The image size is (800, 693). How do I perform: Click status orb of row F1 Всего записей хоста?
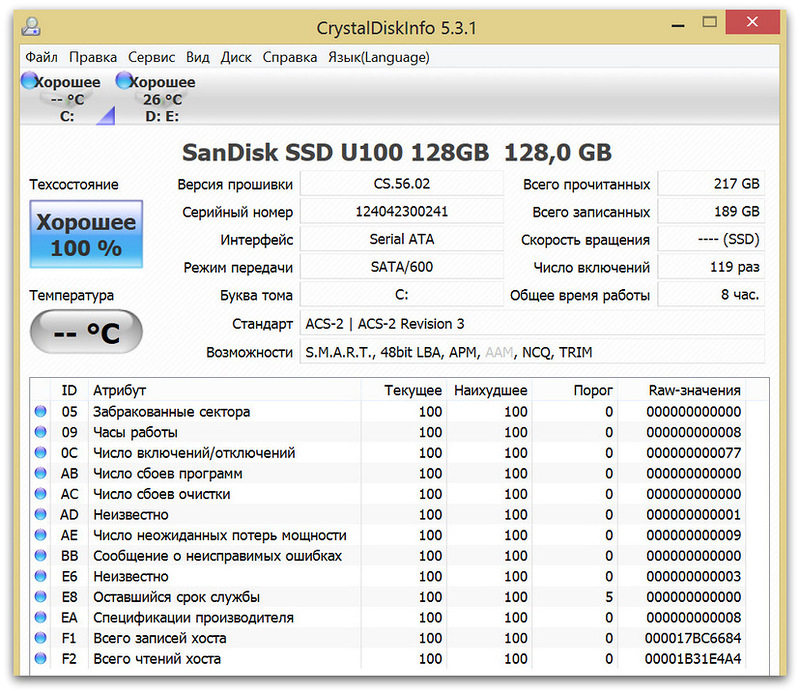pyautogui.click(x=40, y=638)
